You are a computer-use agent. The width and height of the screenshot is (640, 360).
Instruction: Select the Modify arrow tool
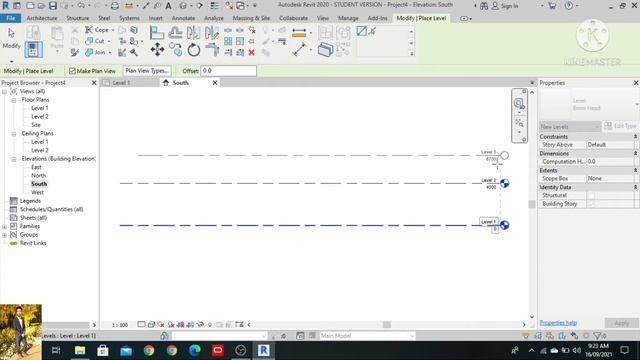coord(11,33)
